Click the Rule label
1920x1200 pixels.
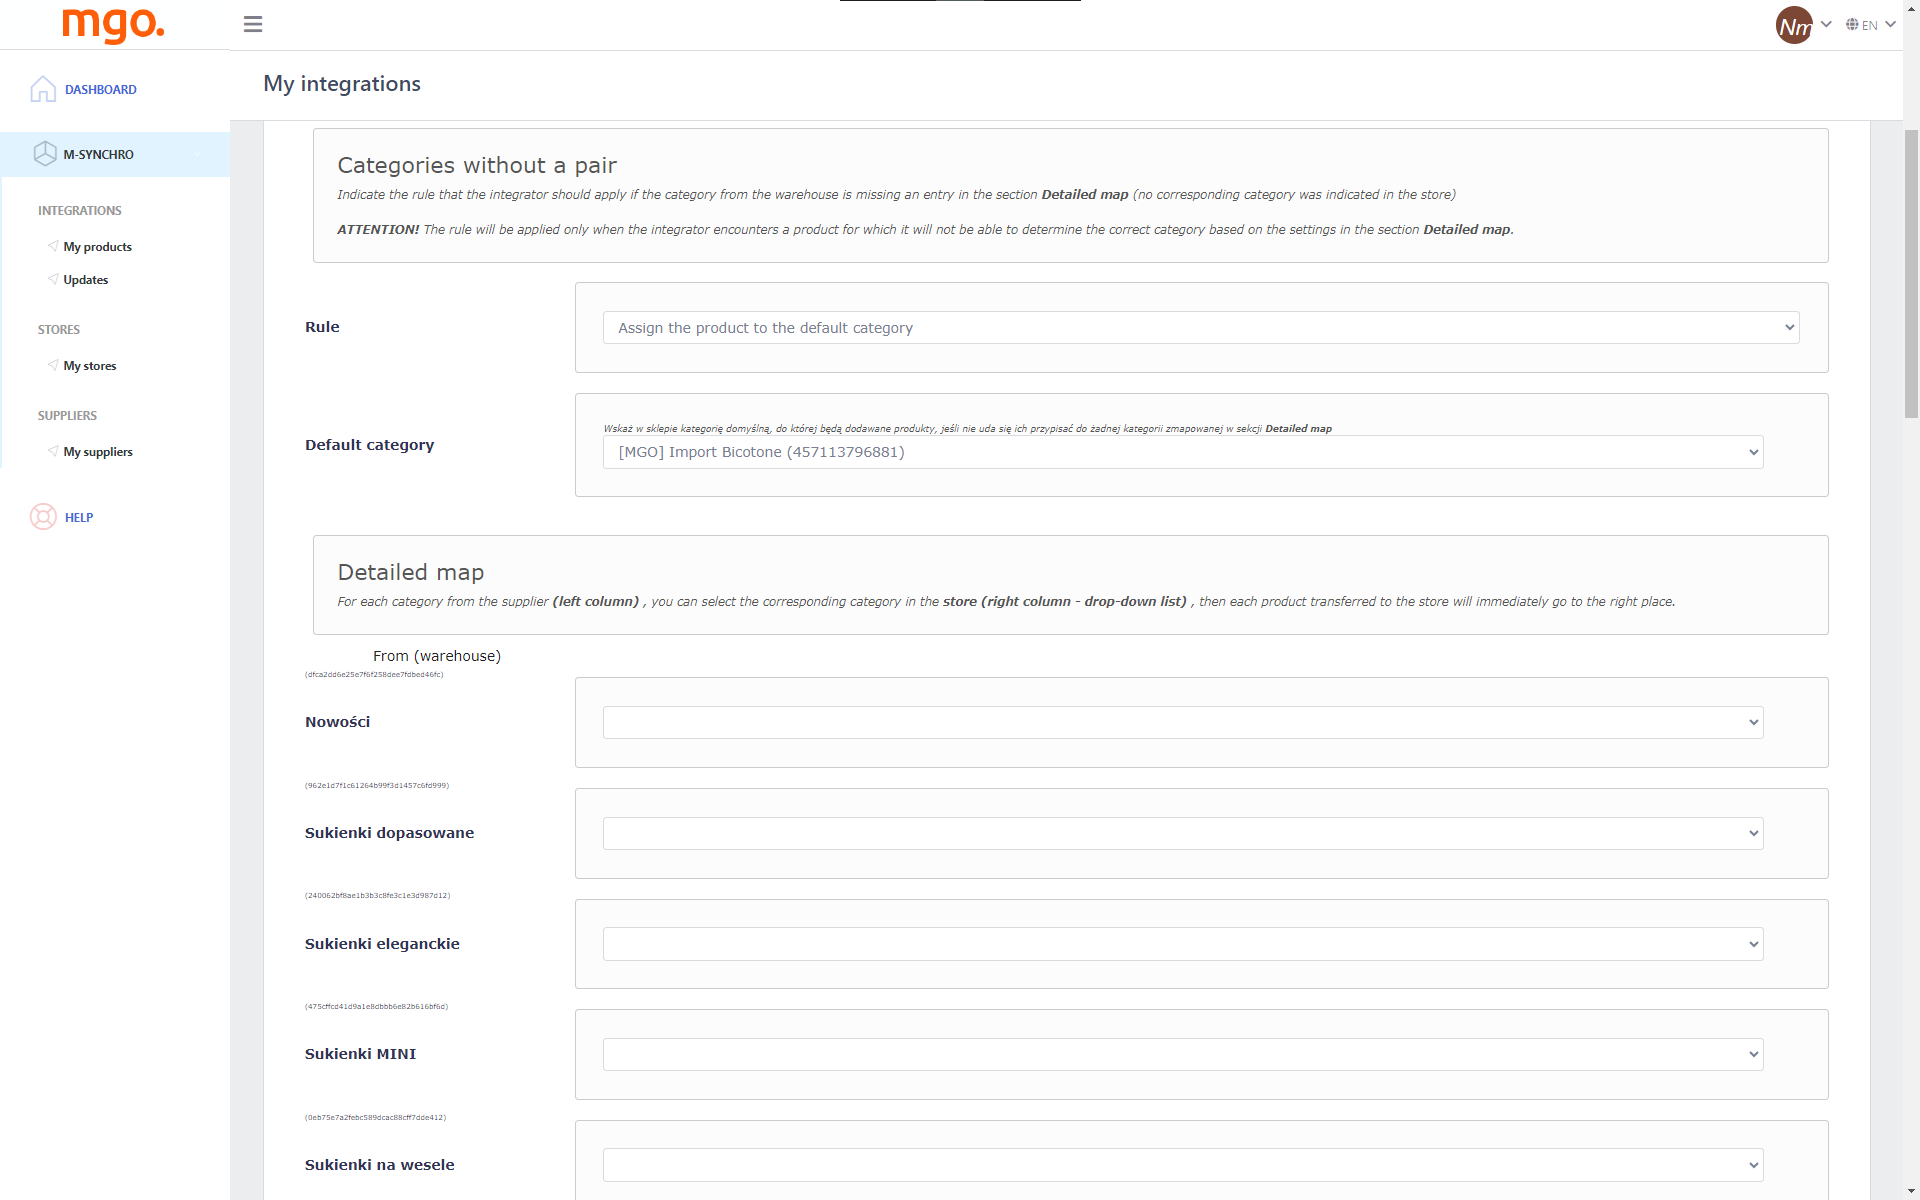coord(322,327)
